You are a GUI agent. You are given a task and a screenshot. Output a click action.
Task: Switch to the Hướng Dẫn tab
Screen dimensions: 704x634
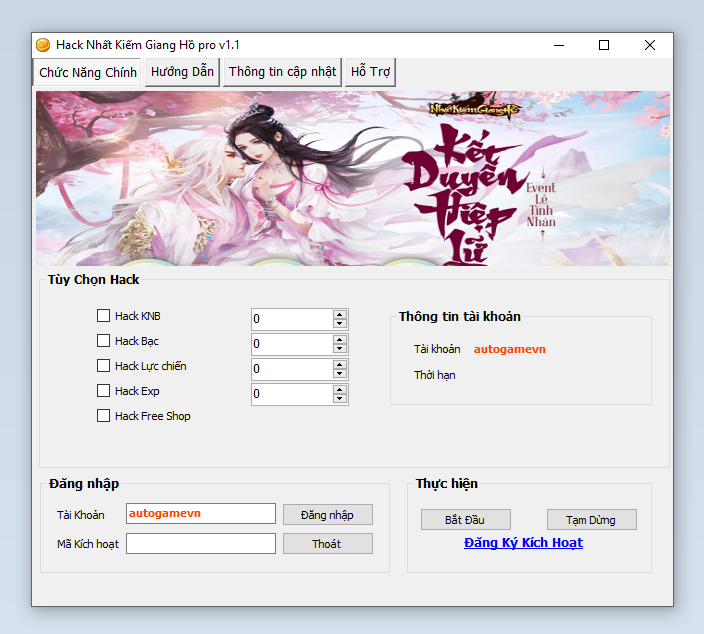click(182, 72)
